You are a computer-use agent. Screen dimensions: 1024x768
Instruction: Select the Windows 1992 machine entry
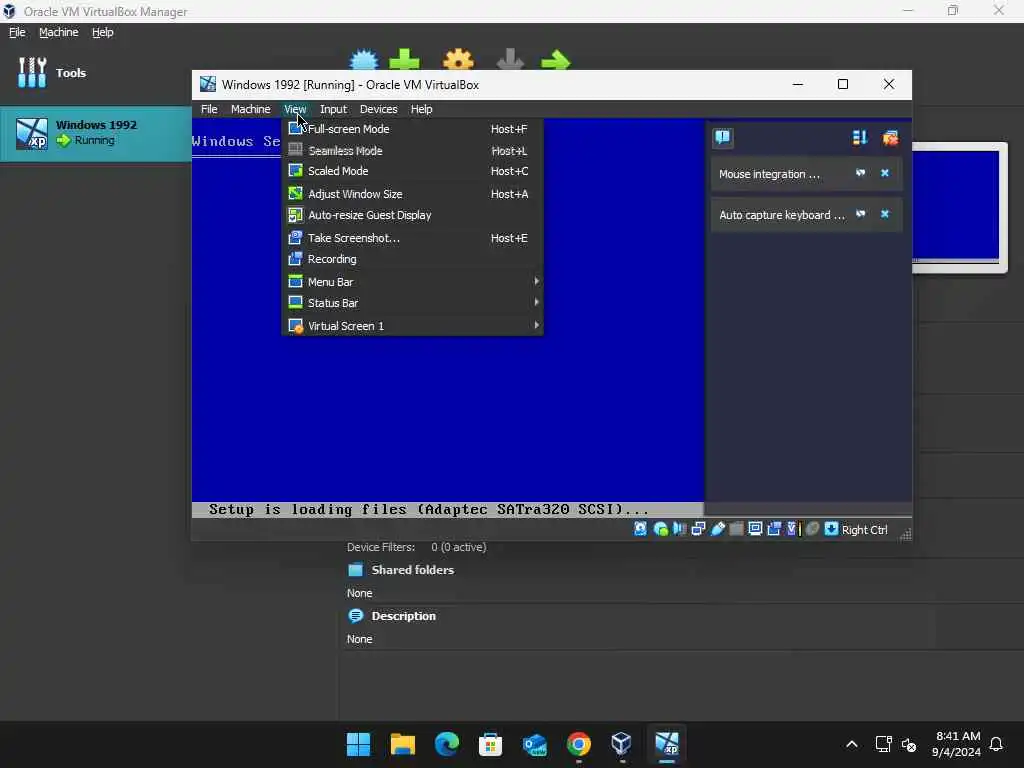[x=96, y=133]
